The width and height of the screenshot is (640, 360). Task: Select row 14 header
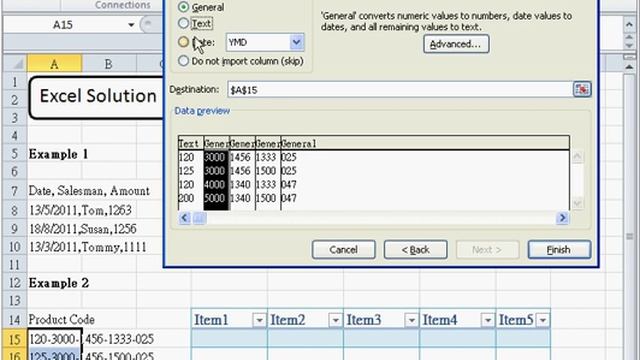point(15,320)
